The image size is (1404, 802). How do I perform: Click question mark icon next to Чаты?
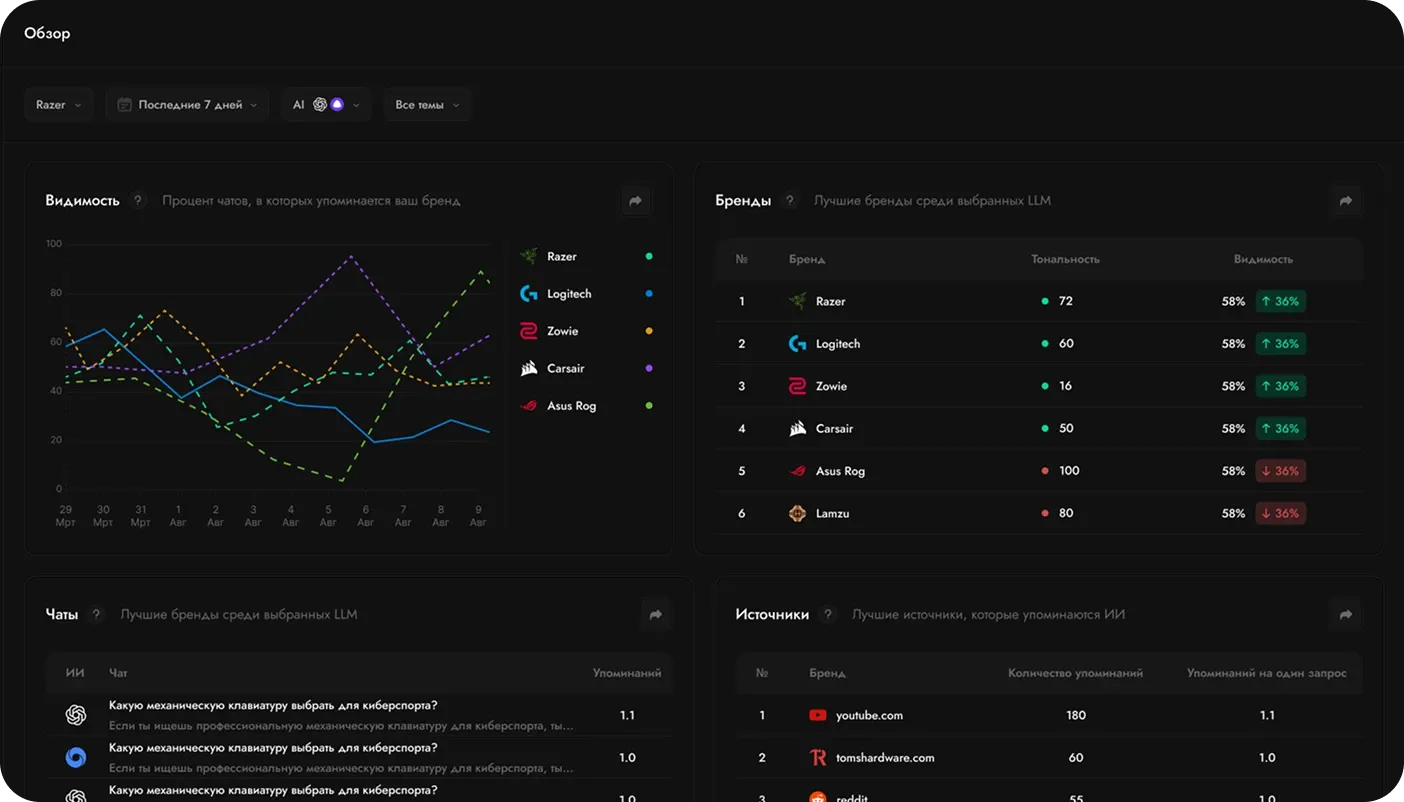(x=97, y=615)
